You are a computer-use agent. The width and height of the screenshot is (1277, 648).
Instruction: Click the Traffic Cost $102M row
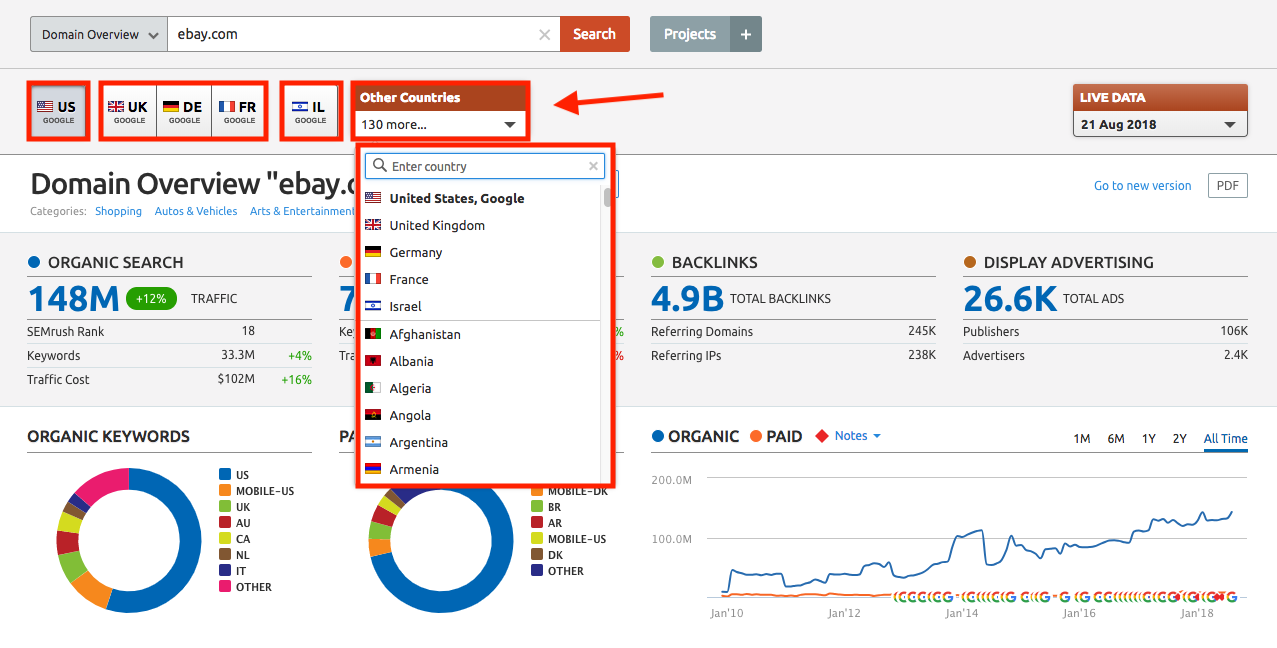[x=169, y=379]
